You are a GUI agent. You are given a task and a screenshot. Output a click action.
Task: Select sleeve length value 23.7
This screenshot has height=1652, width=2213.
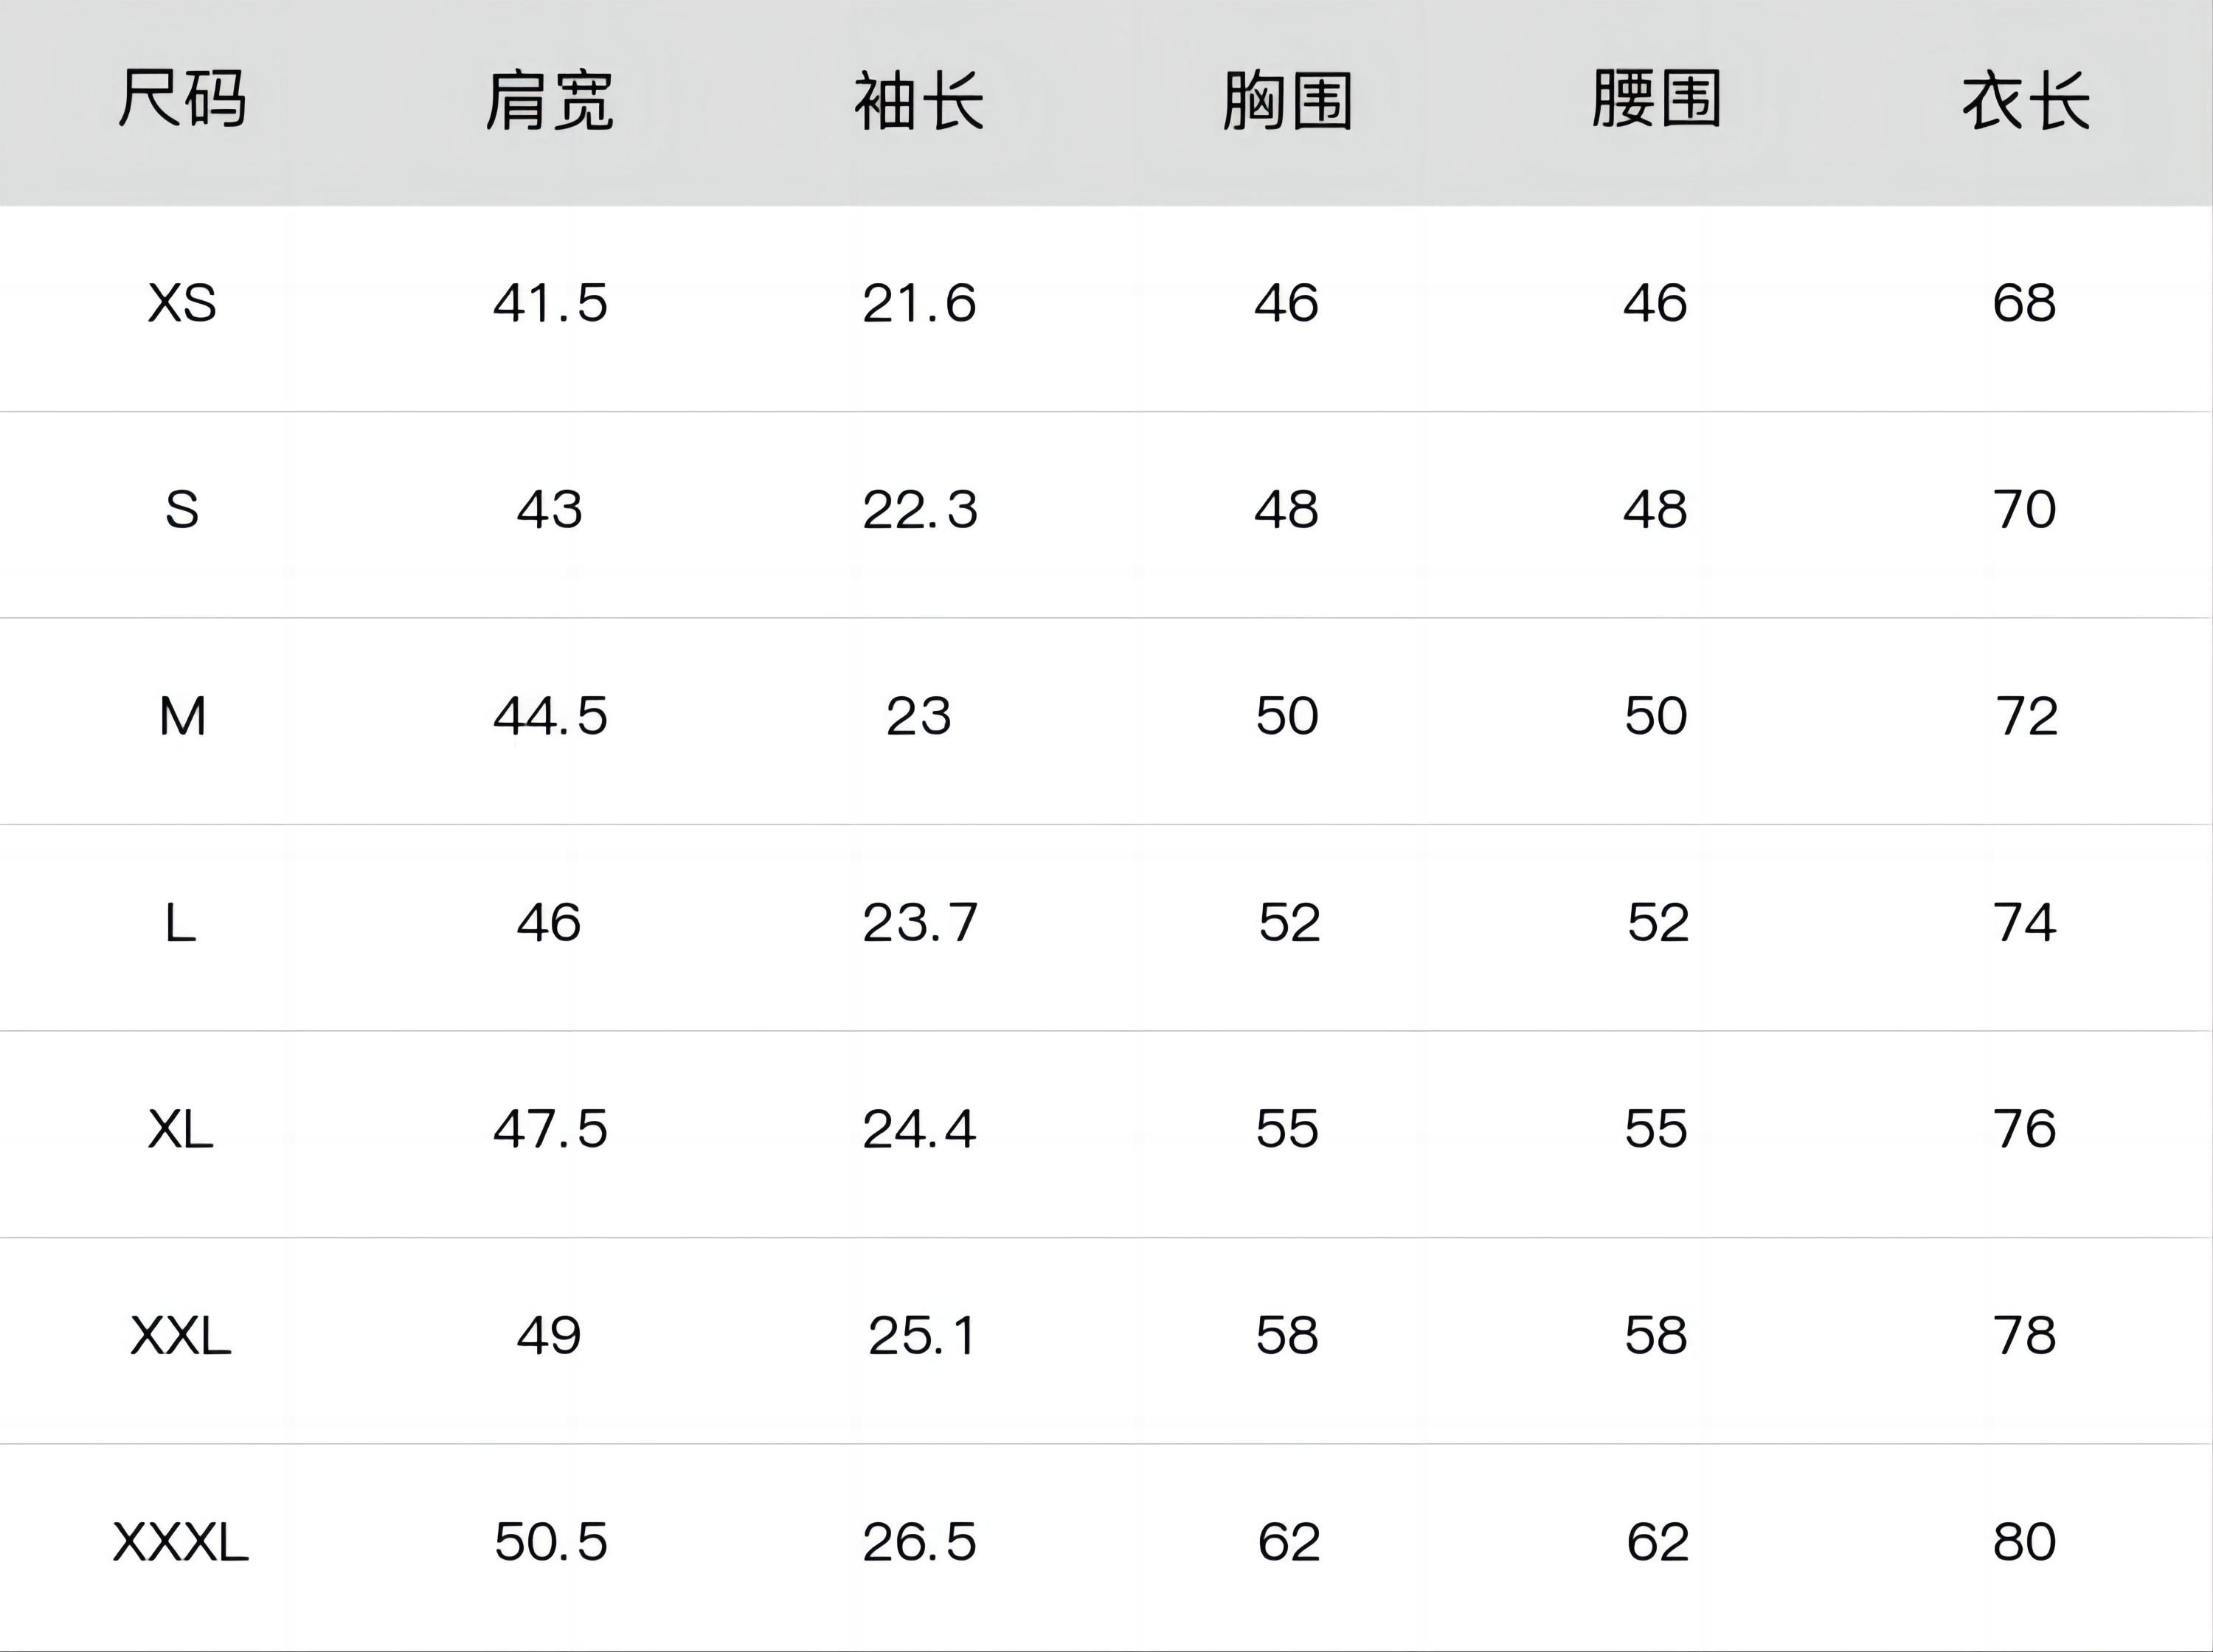tap(920, 922)
